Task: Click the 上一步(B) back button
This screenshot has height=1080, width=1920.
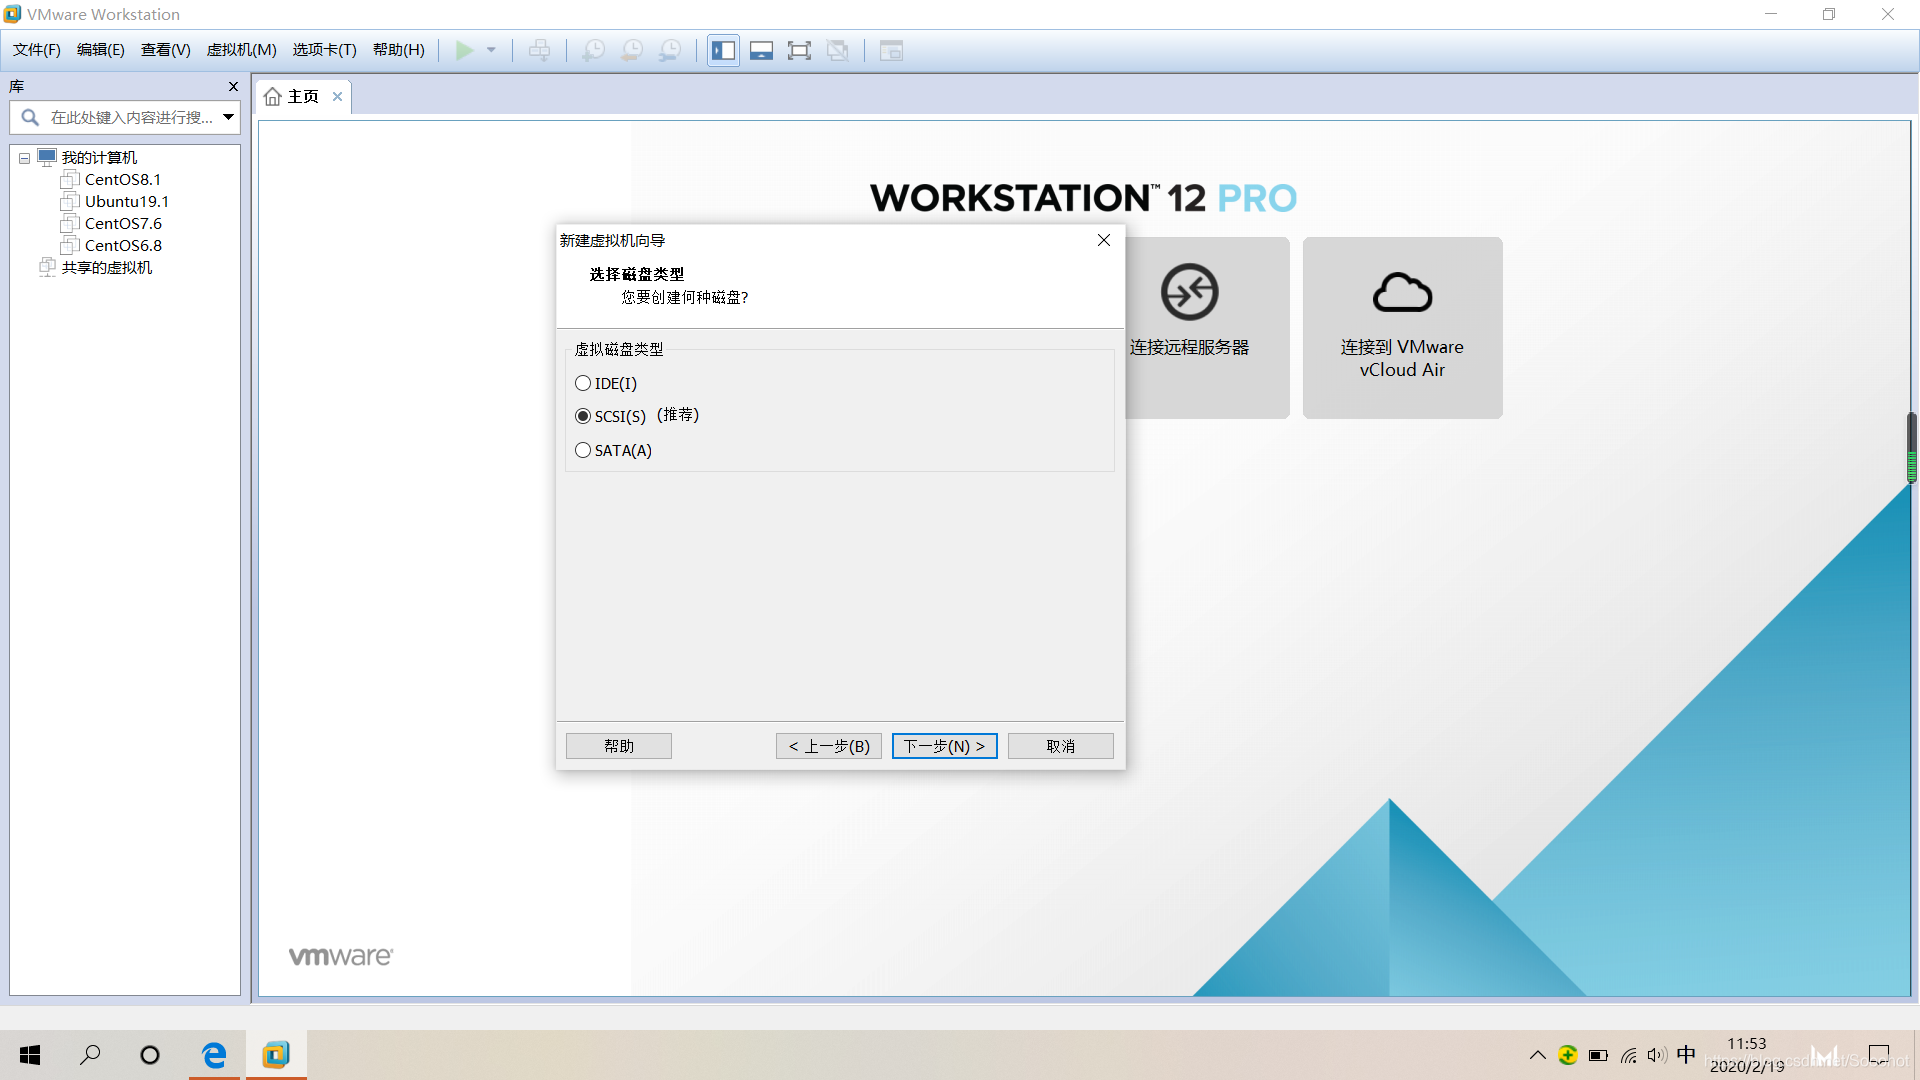Action: (x=829, y=747)
